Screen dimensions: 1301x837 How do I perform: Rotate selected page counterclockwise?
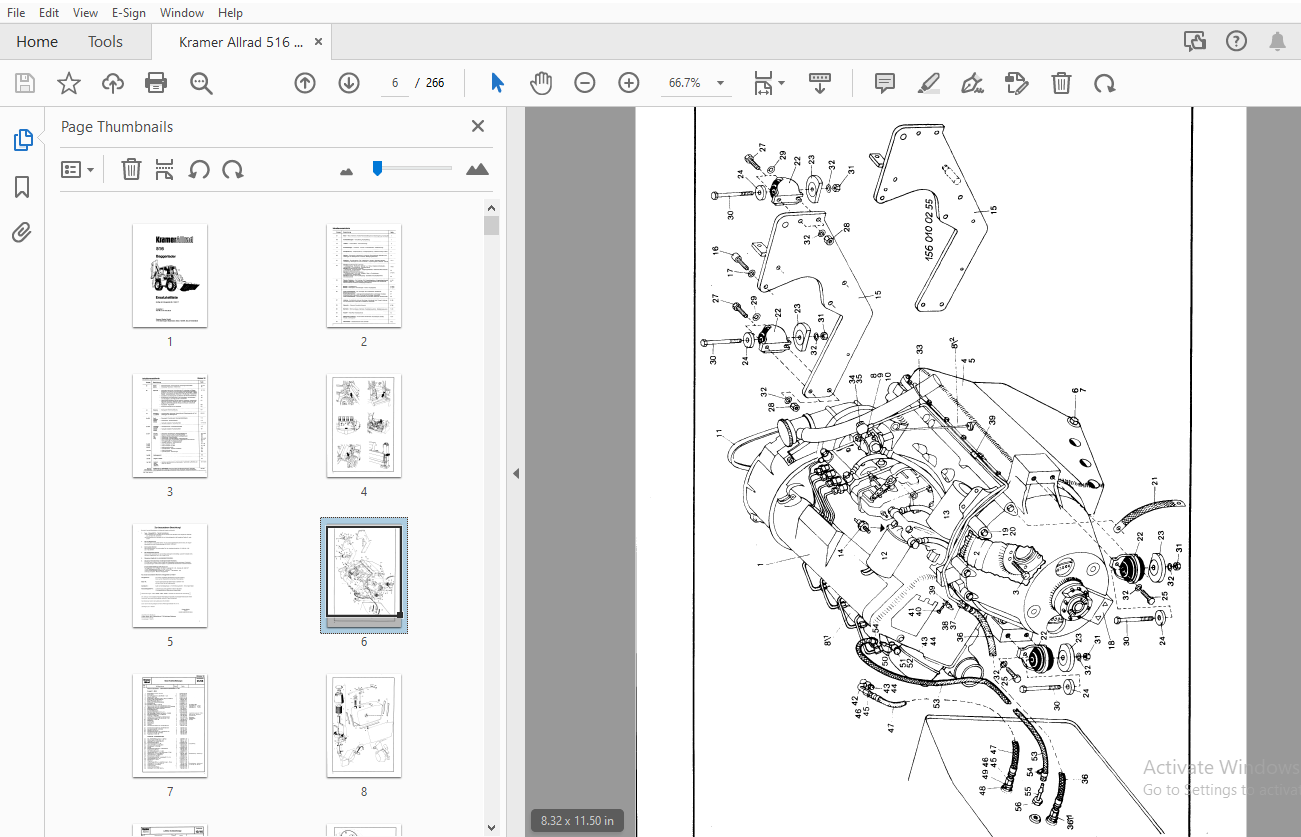pos(199,169)
